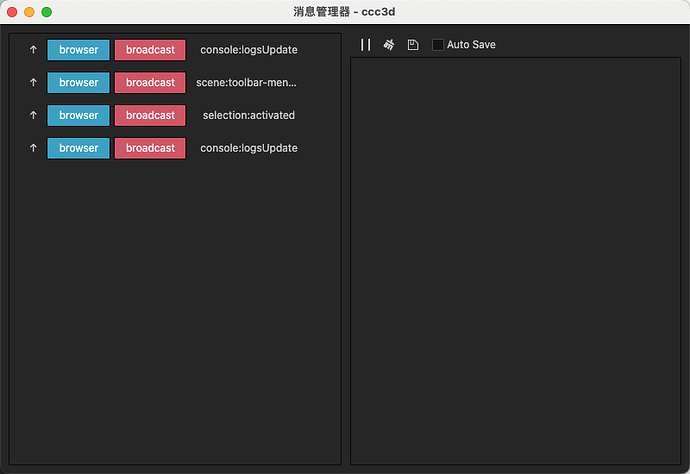Screen dimensions: 690x474
Task: Click inside the empty message detail panel
Action: [x=516, y=261]
